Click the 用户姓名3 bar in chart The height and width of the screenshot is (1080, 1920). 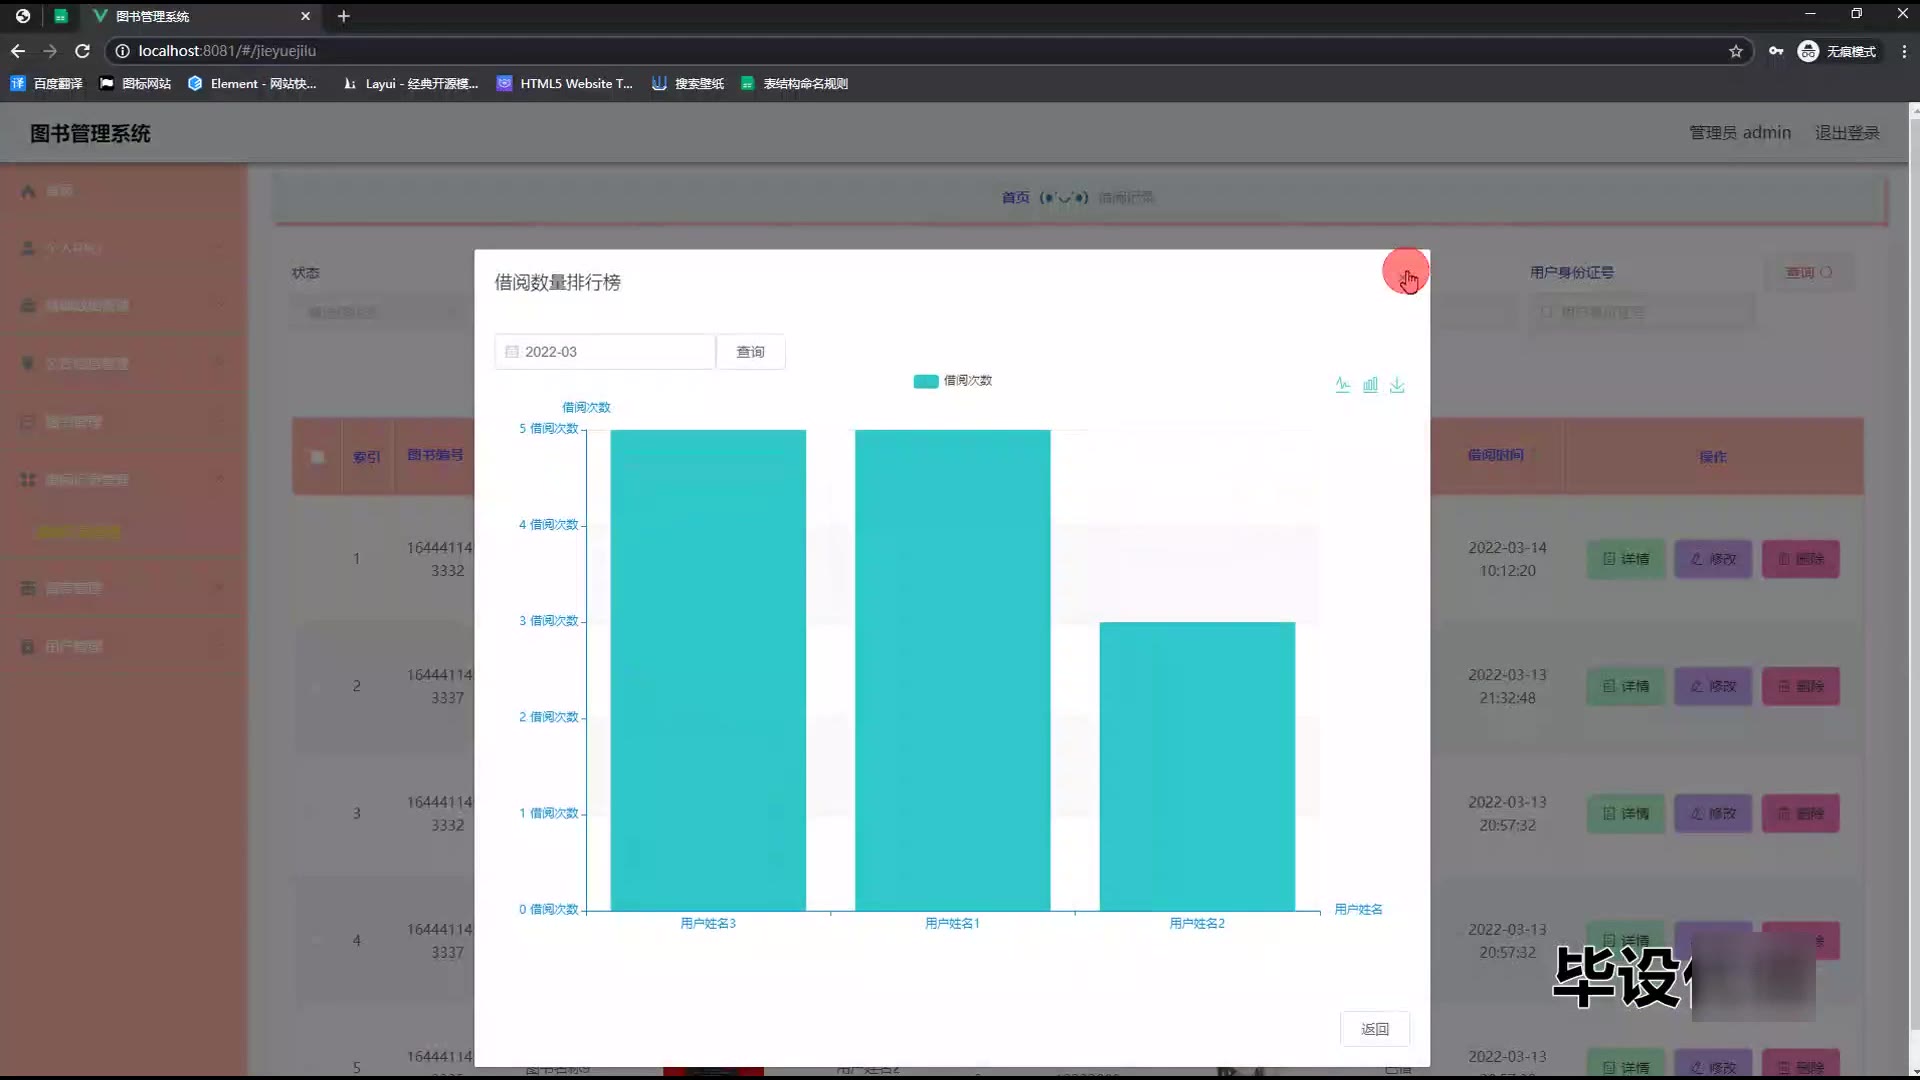tap(708, 670)
